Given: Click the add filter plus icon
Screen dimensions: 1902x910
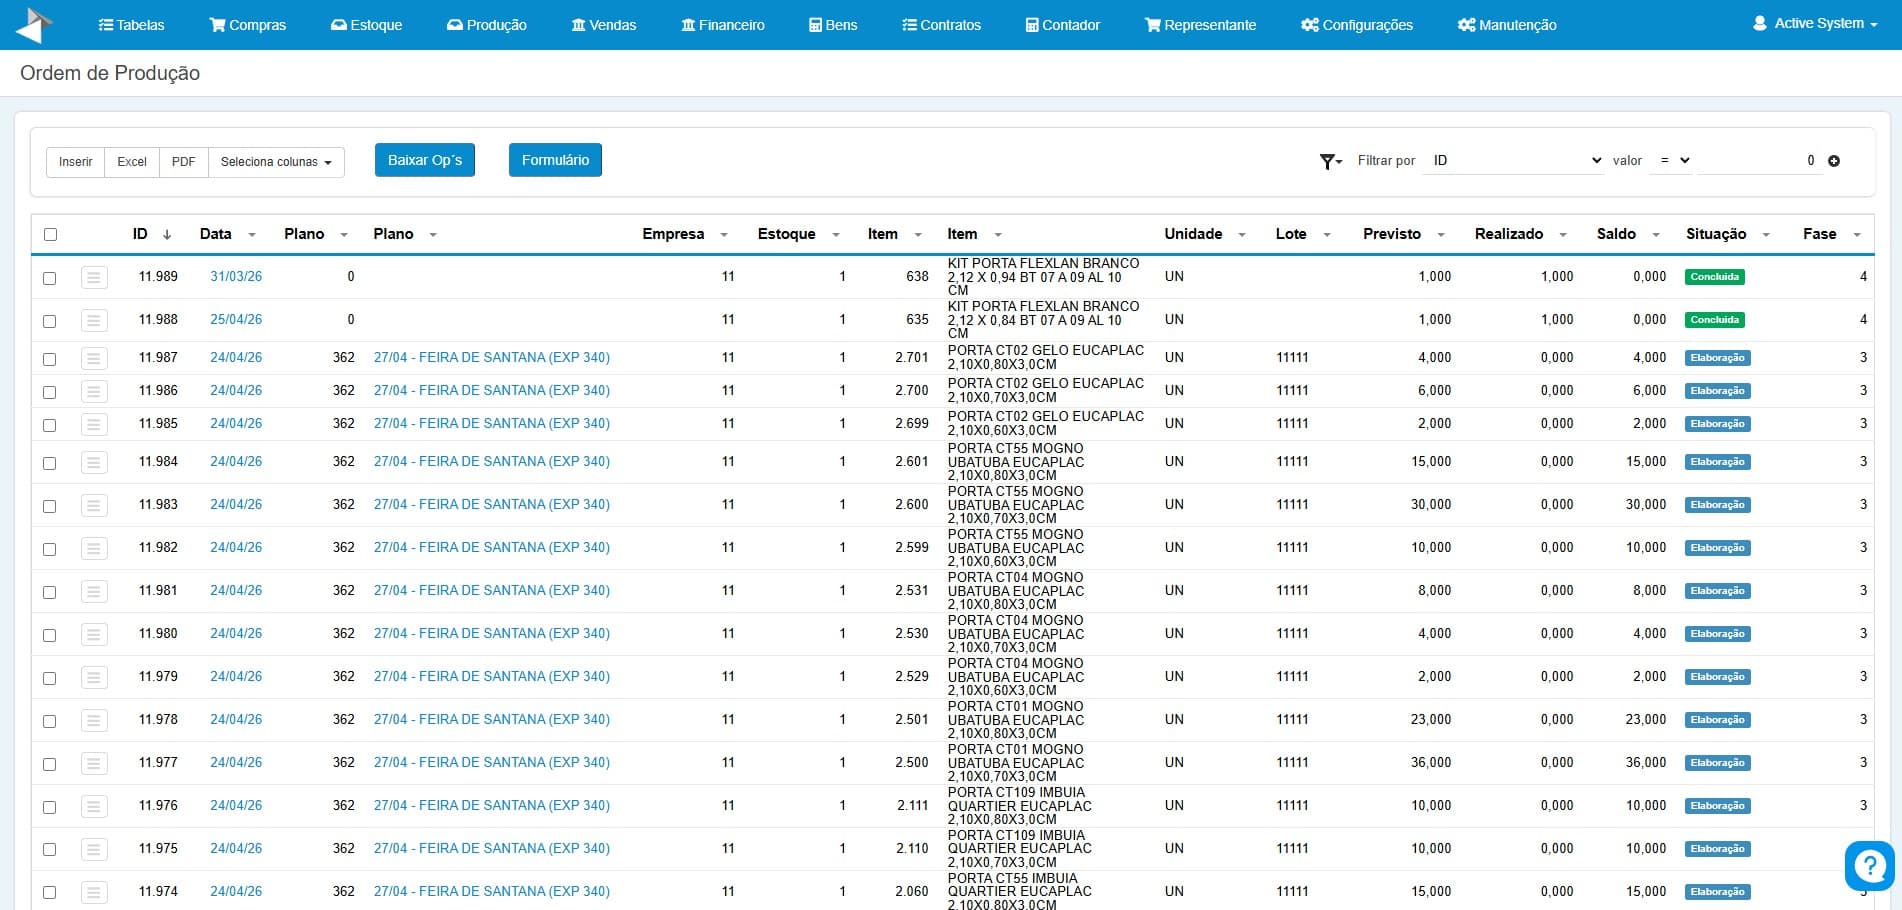Looking at the screenshot, I should (x=1834, y=161).
